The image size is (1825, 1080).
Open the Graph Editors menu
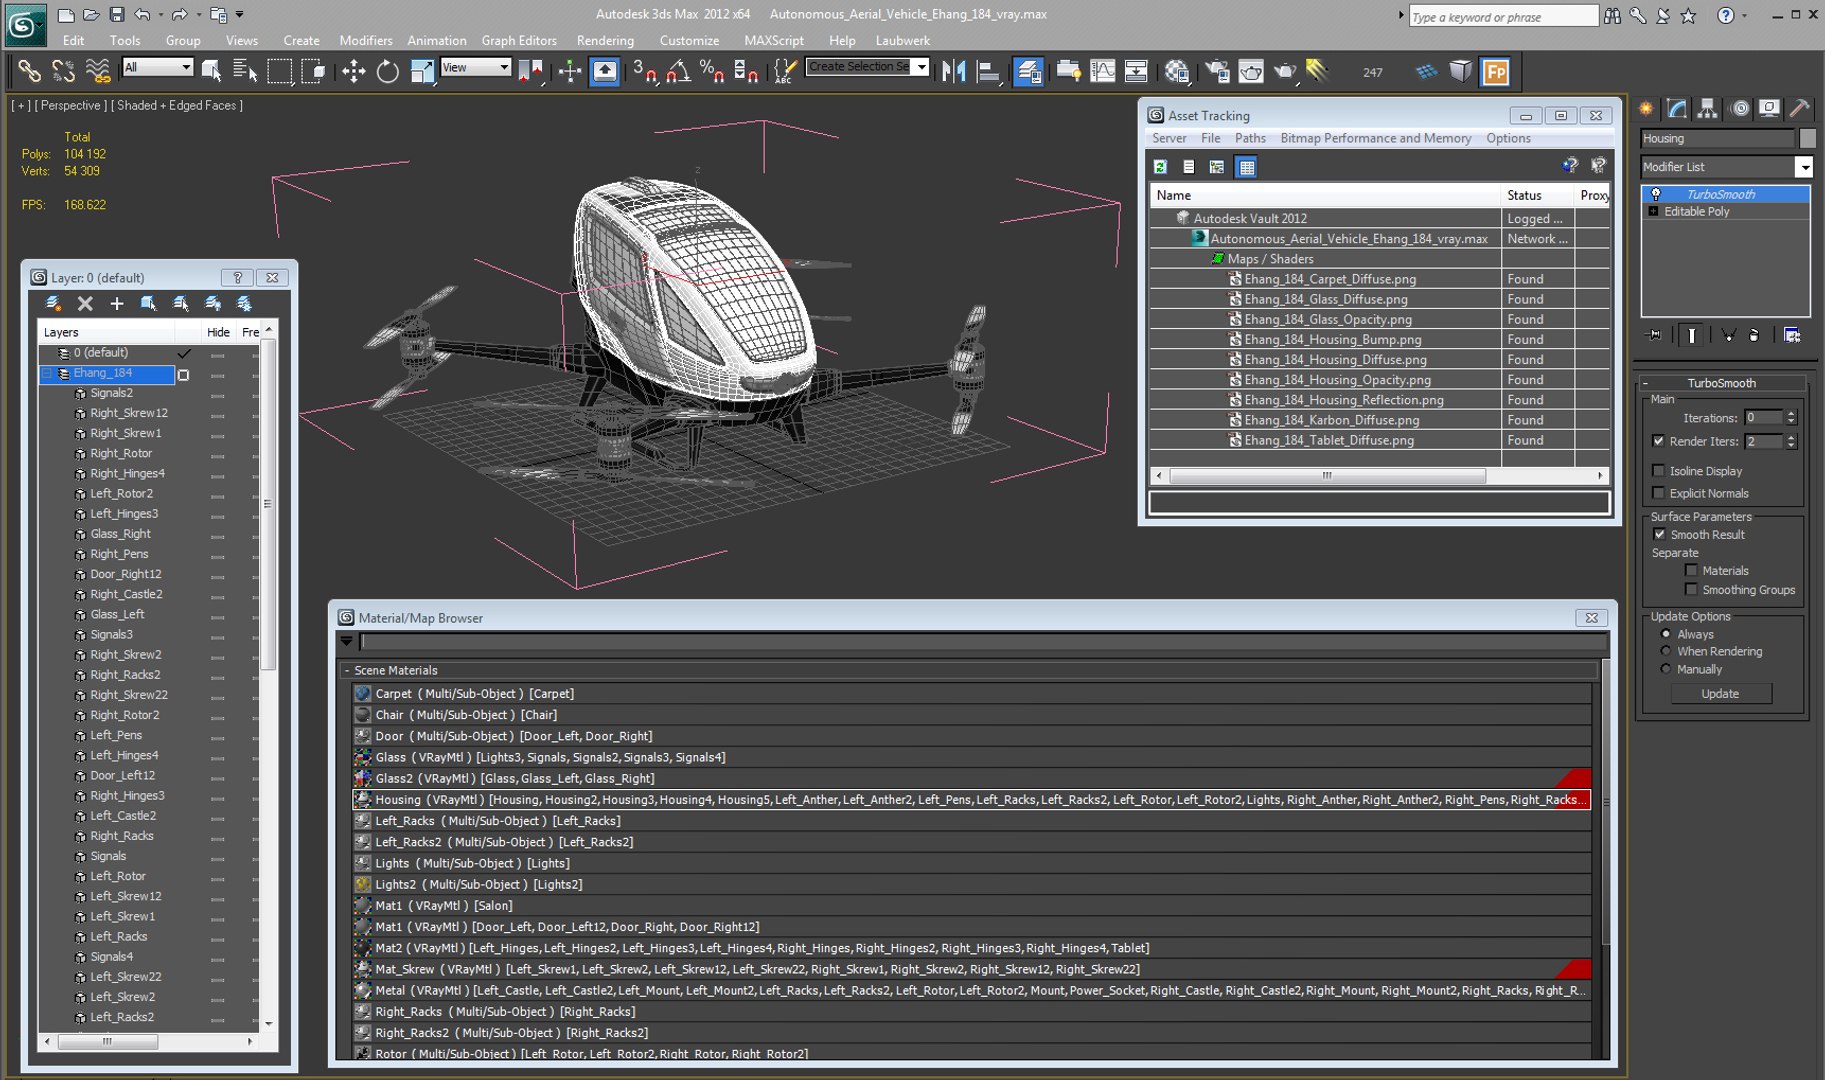[x=519, y=41]
